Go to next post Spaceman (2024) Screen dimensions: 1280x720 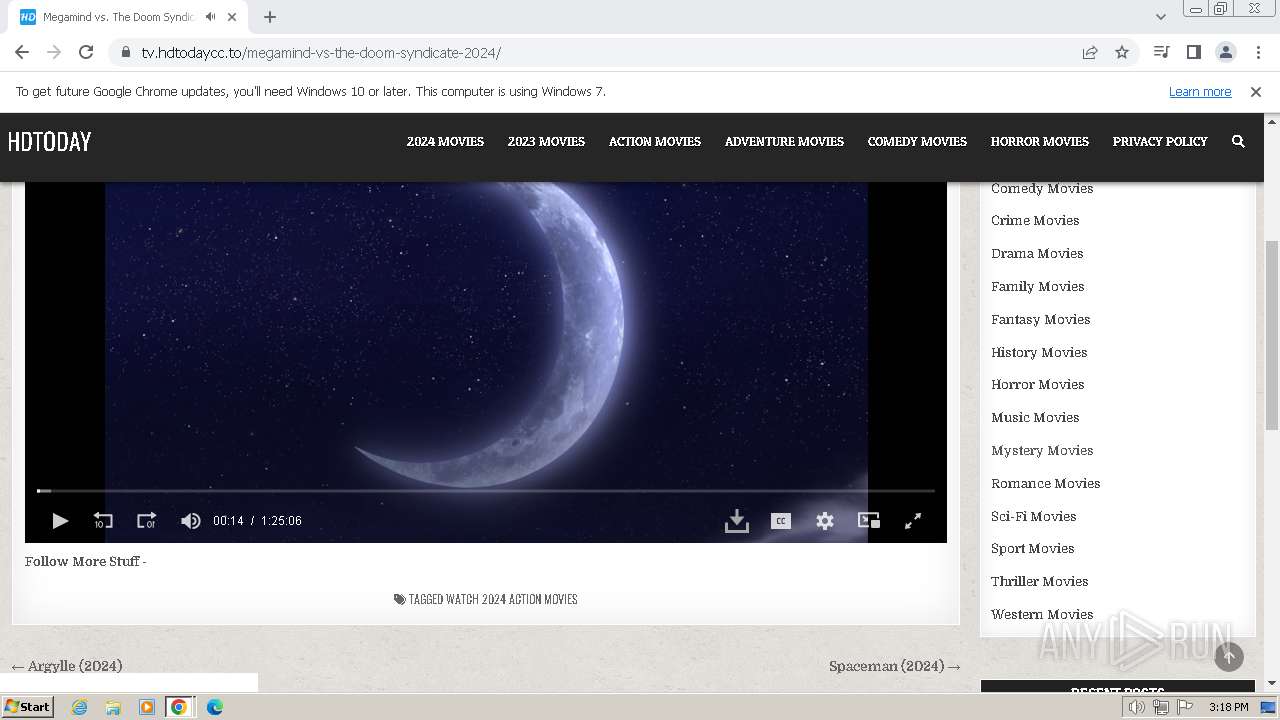click(895, 666)
